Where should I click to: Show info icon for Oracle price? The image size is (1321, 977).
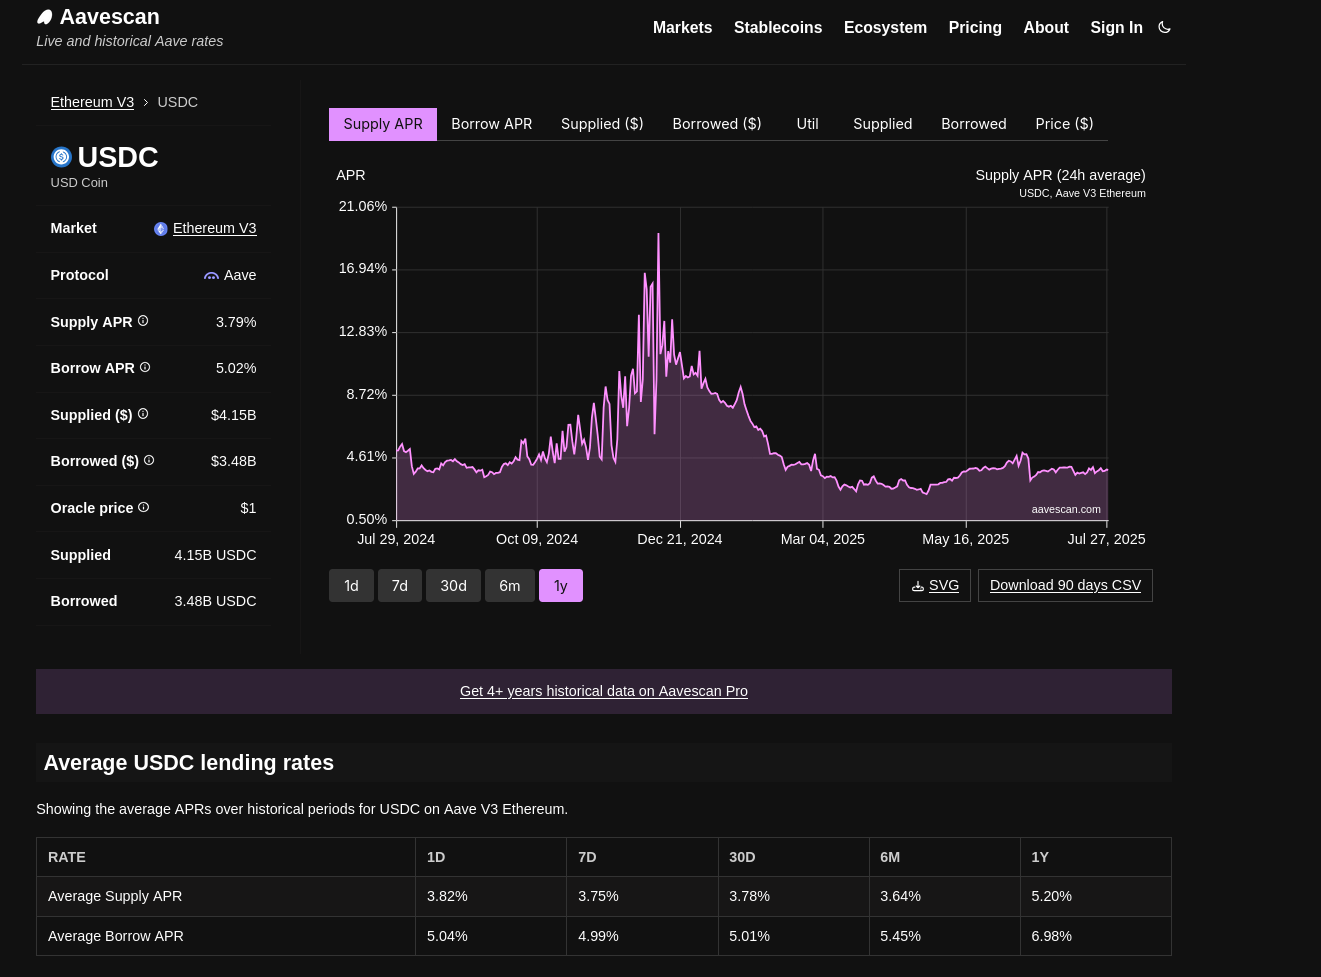coord(144,508)
